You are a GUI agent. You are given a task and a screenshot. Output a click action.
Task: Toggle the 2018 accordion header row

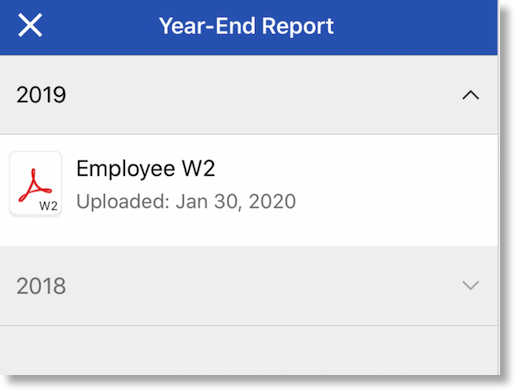tap(249, 286)
